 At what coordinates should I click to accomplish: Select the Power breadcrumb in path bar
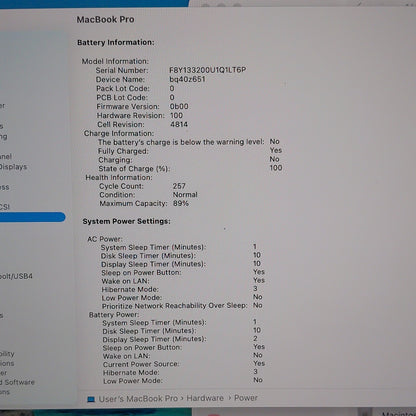[246, 398]
